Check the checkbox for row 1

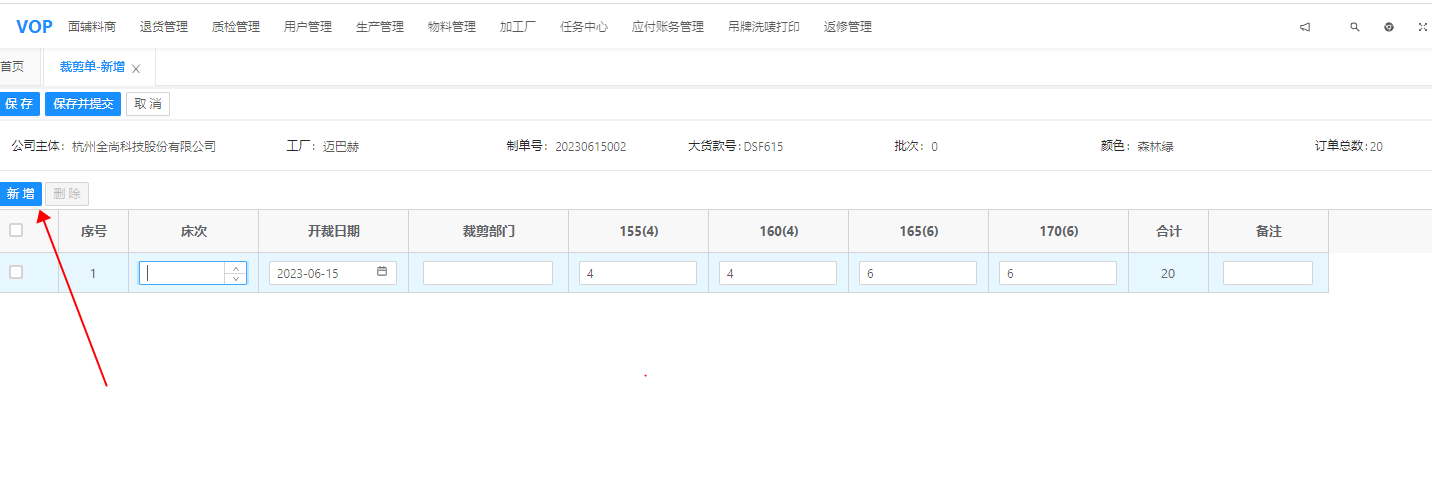[16, 272]
